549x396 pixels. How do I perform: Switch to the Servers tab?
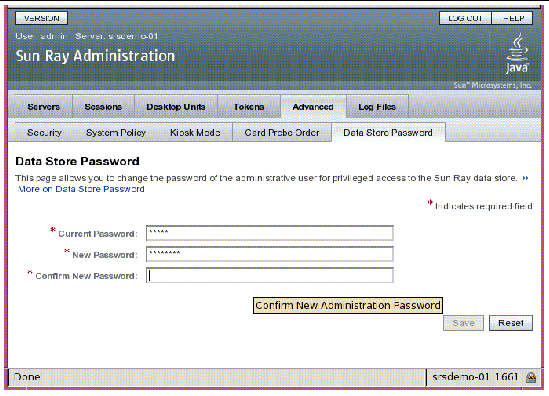[43, 107]
